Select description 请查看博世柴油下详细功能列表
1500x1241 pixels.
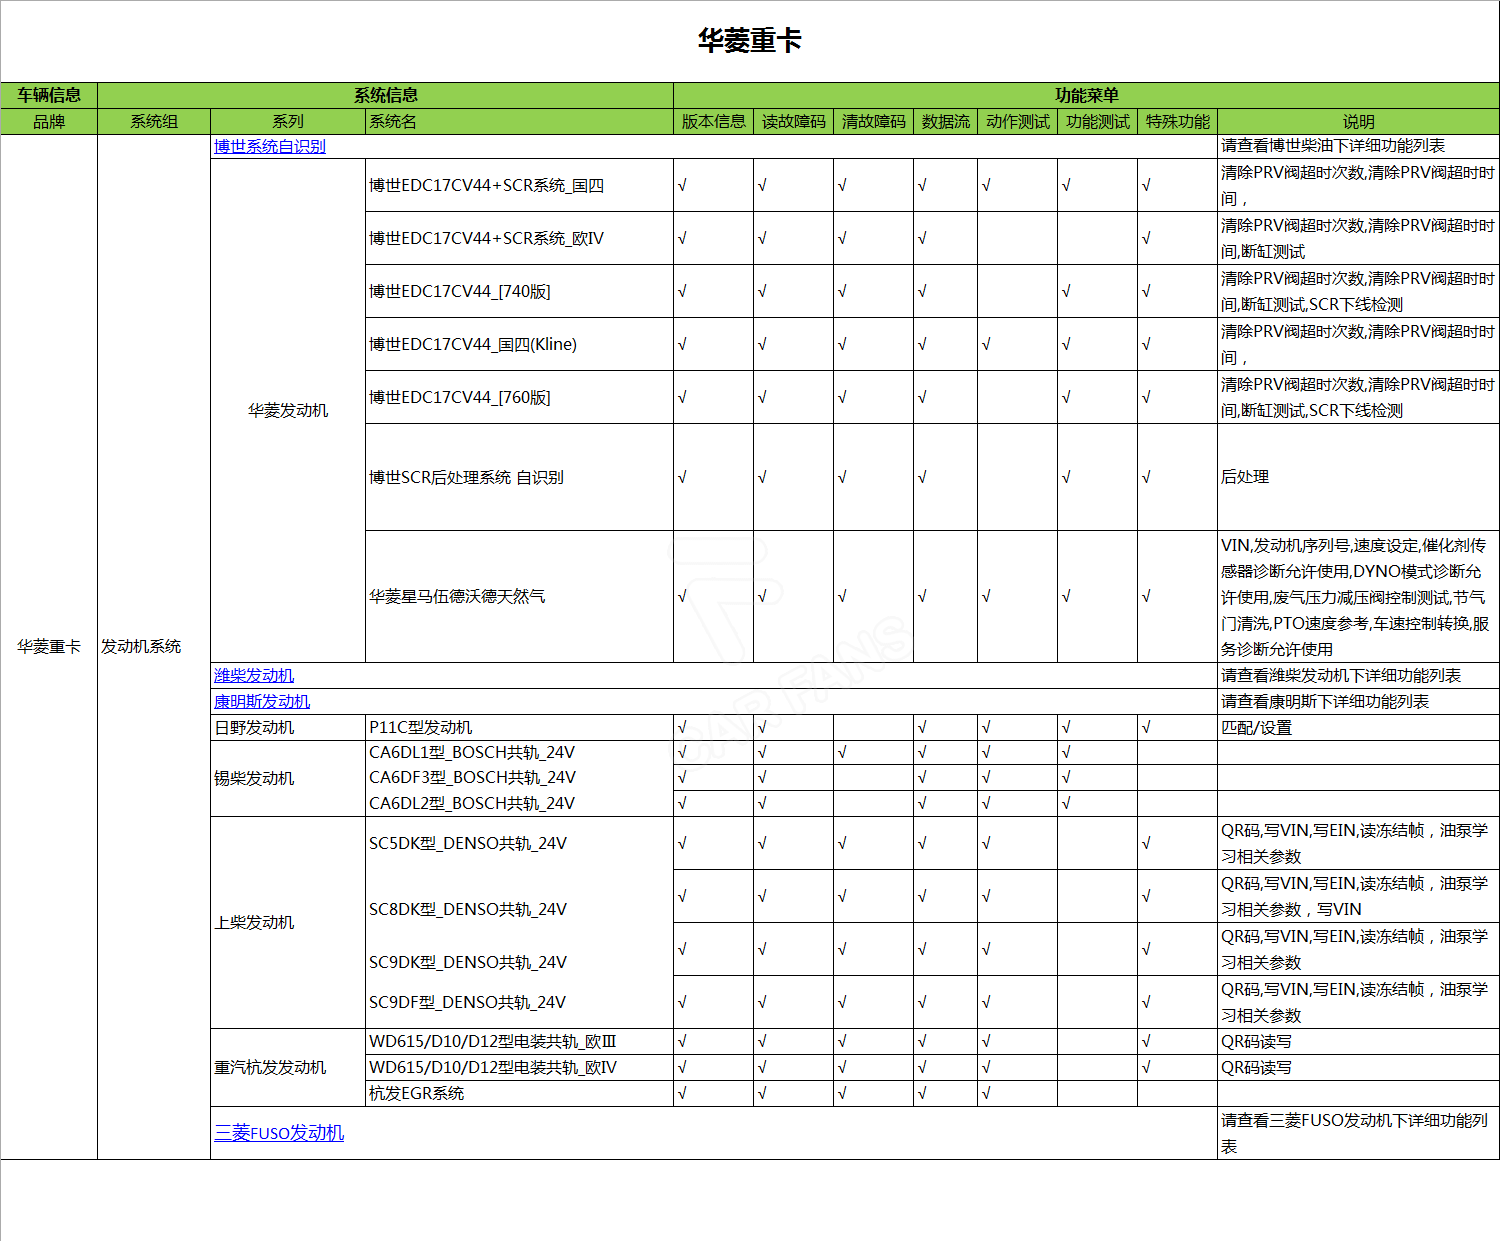point(1358,146)
